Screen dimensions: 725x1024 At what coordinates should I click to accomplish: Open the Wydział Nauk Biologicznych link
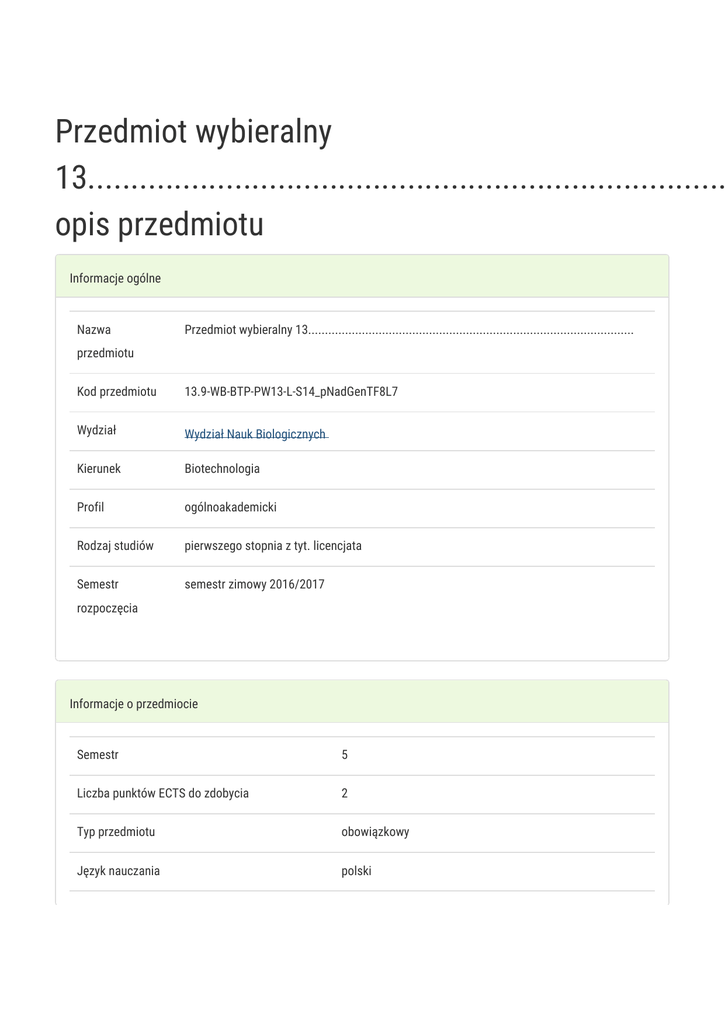click(x=255, y=434)
